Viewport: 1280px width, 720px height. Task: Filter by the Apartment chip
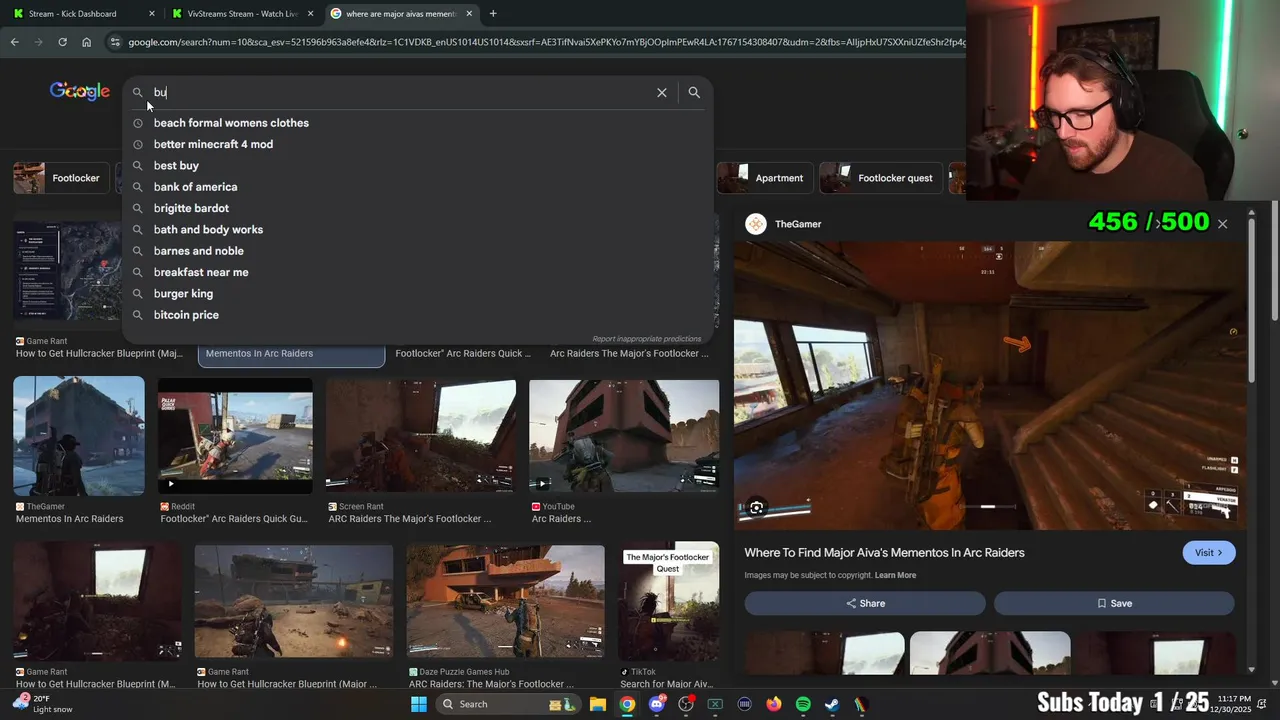(765, 178)
